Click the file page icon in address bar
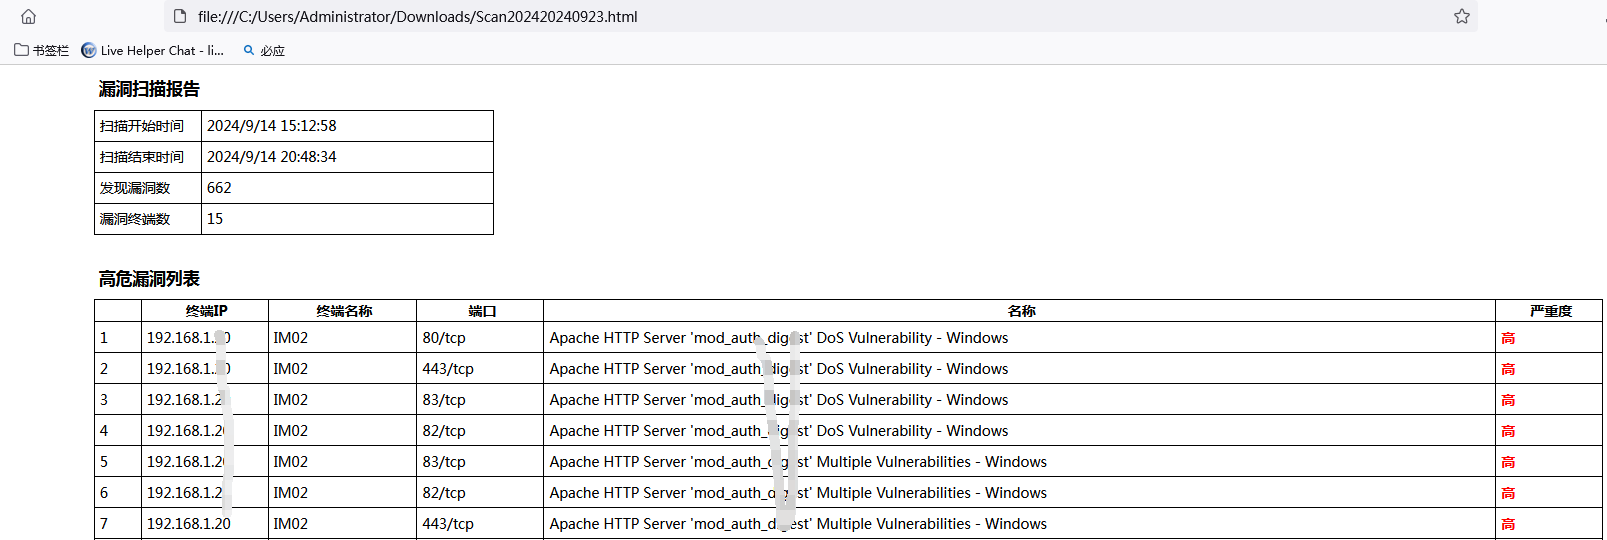The height and width of the screenshot is (540, 1607). click(180, 16)
